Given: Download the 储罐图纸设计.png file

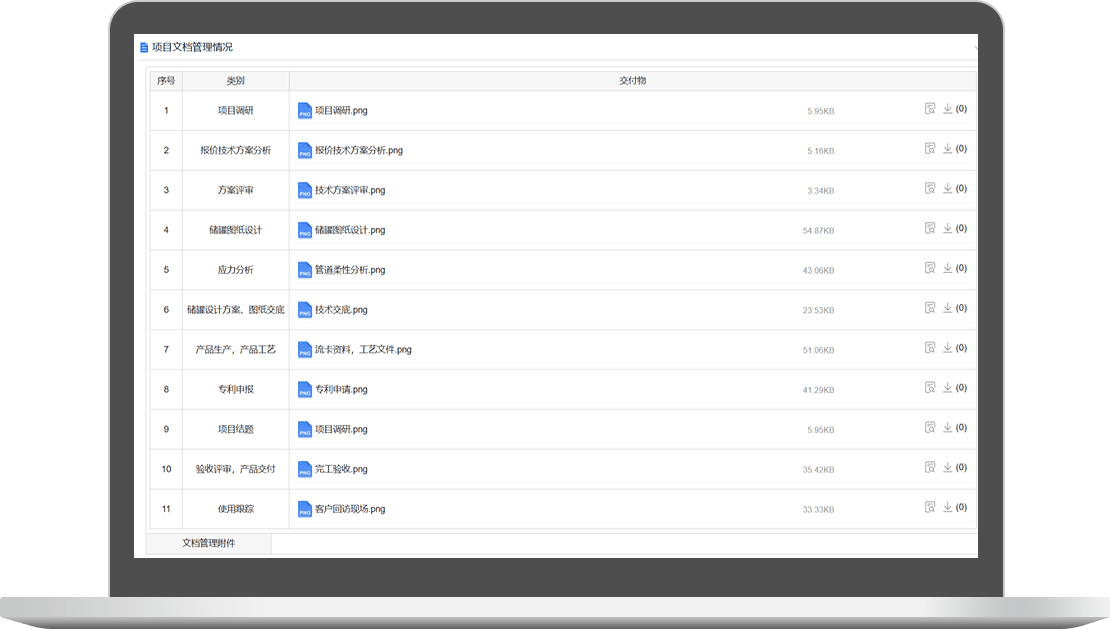Looking at the screenshot, I should pyautogui.click(x=947, y=229).
